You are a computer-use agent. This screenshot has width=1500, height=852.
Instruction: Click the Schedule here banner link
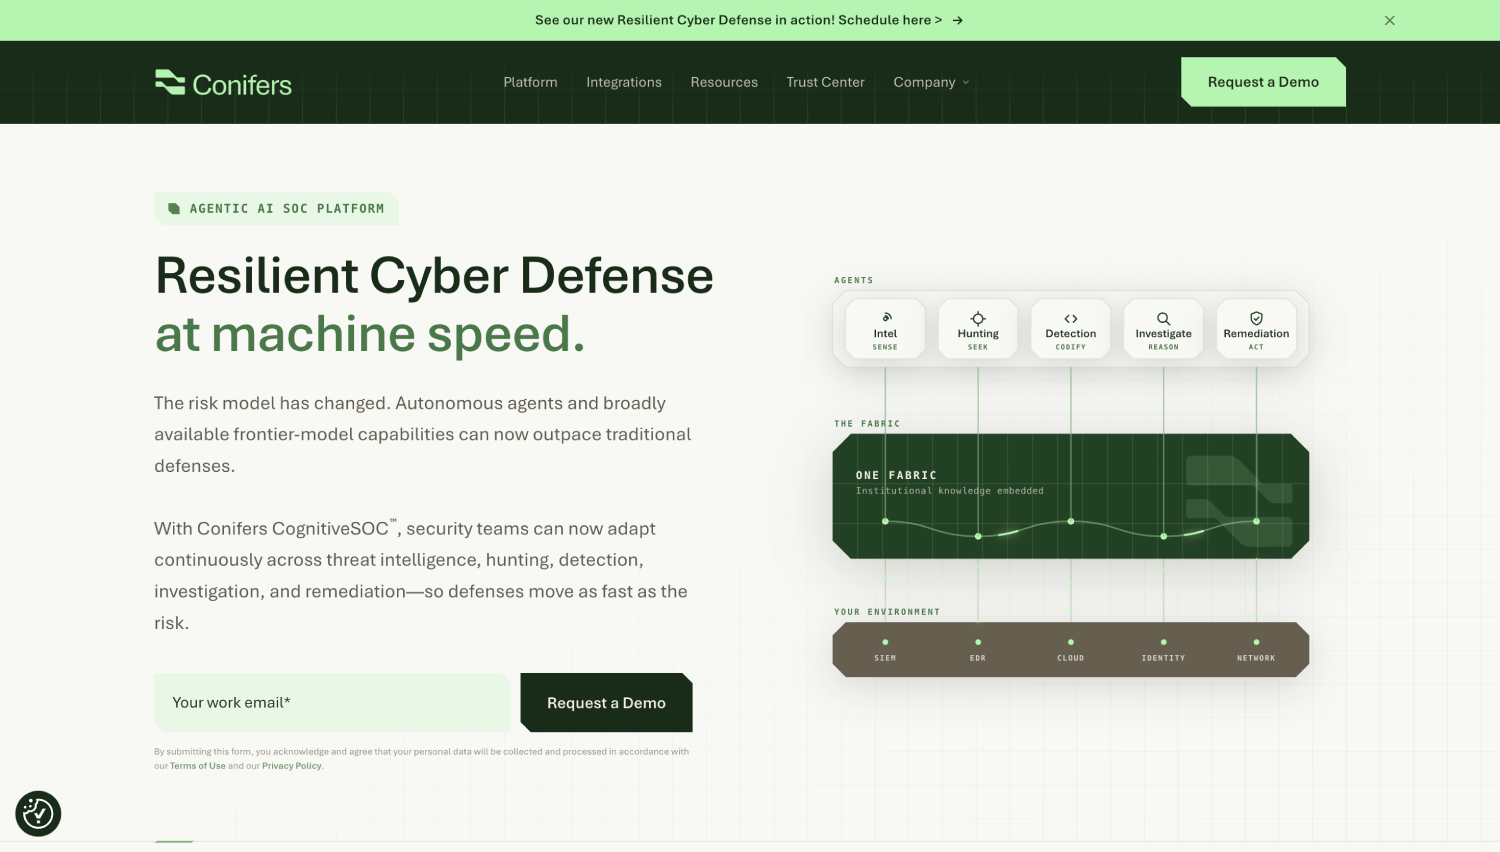pyautogui.click(x=890, y=20)
